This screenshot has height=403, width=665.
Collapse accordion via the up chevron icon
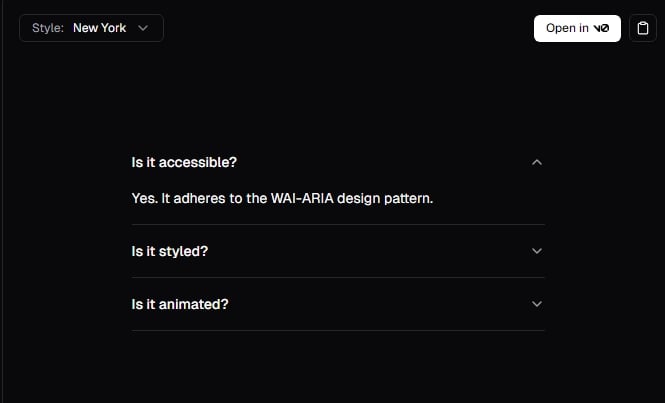(537, 162)
